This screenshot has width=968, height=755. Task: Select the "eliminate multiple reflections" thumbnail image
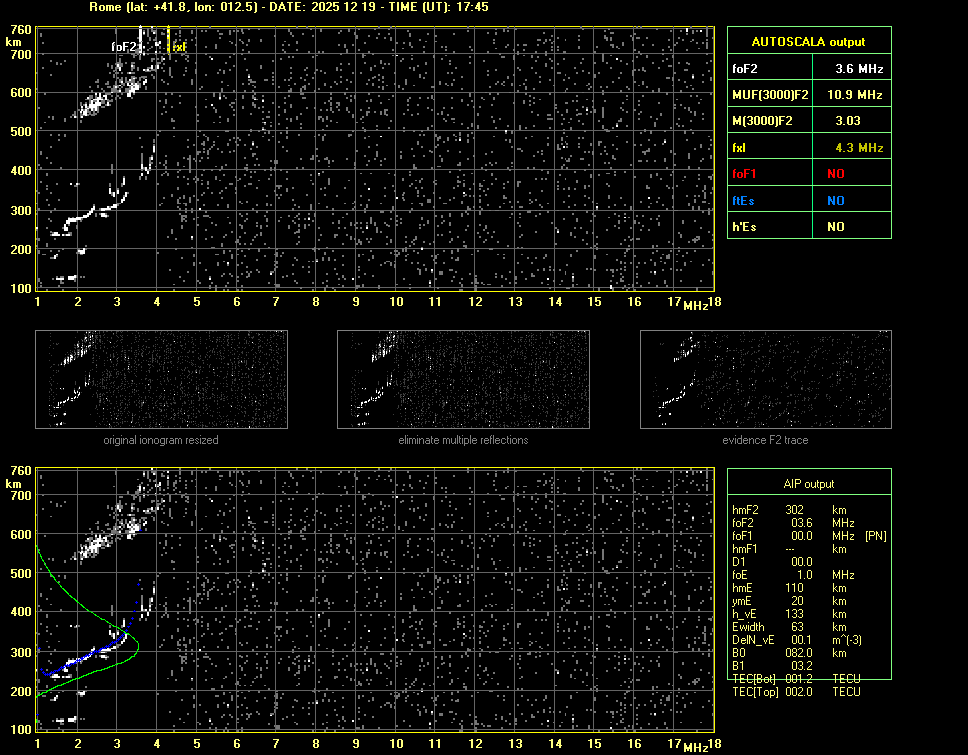pyautogui.click(x=463, y=380)
